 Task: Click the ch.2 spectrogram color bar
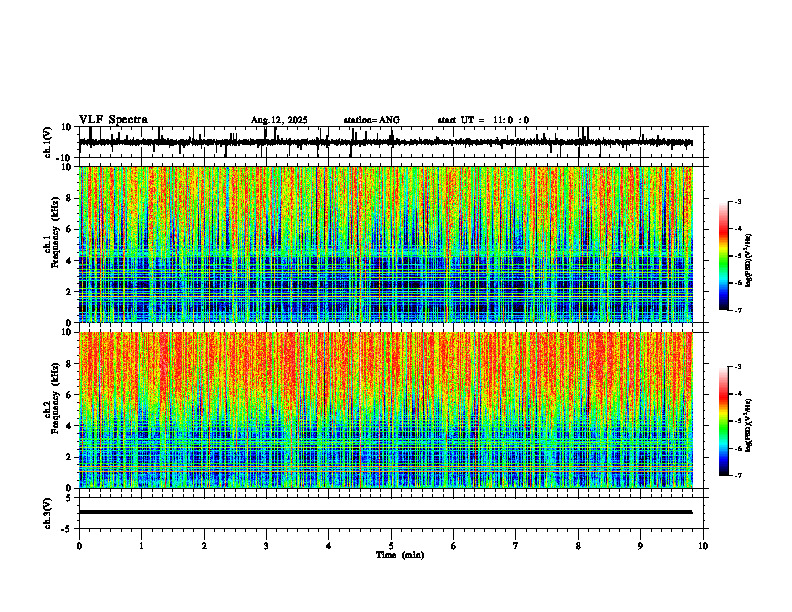coord(724,421)
